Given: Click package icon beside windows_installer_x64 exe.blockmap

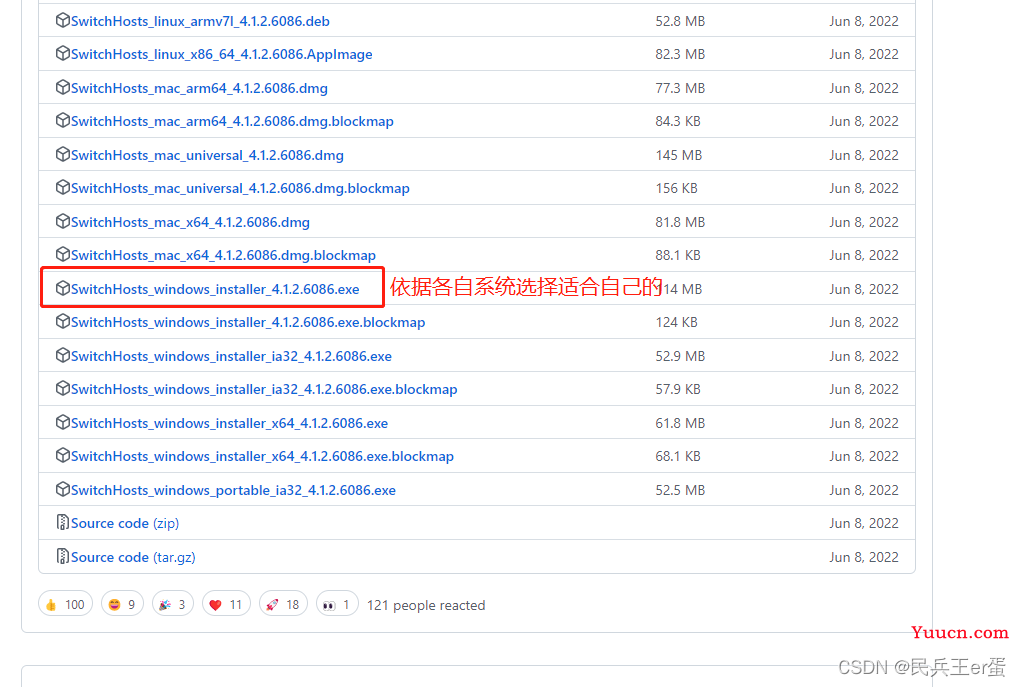Looking at the screenshot, I should tap(63, 455).
